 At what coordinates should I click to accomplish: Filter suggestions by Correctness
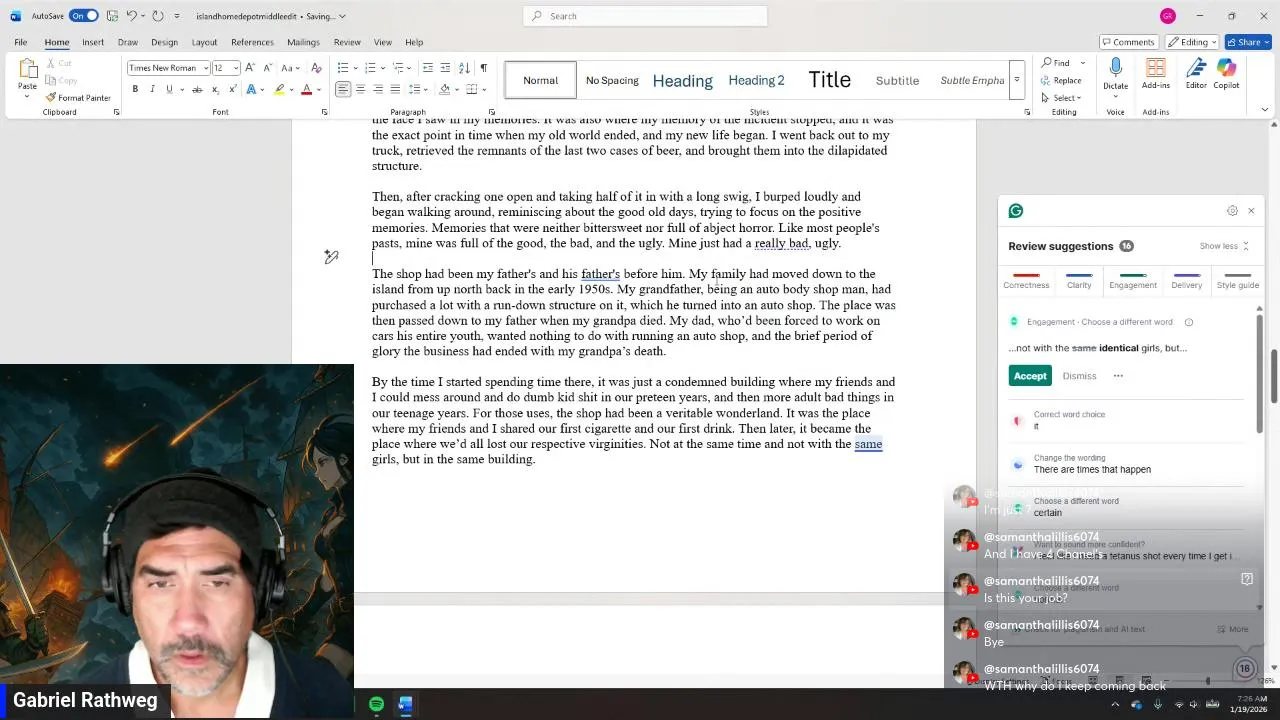pos(1026,281)
